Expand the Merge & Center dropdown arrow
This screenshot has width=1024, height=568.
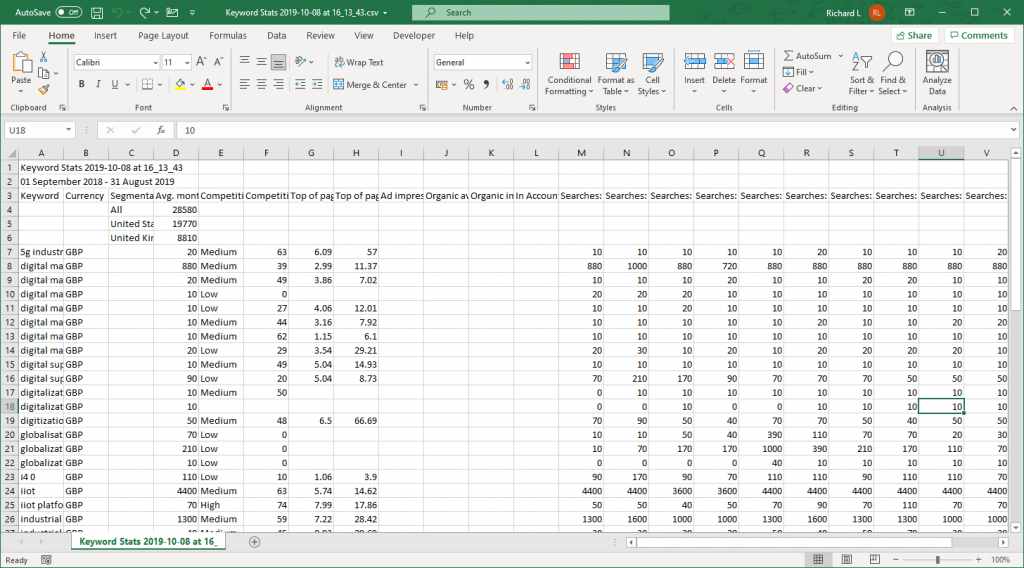point(416,84)
